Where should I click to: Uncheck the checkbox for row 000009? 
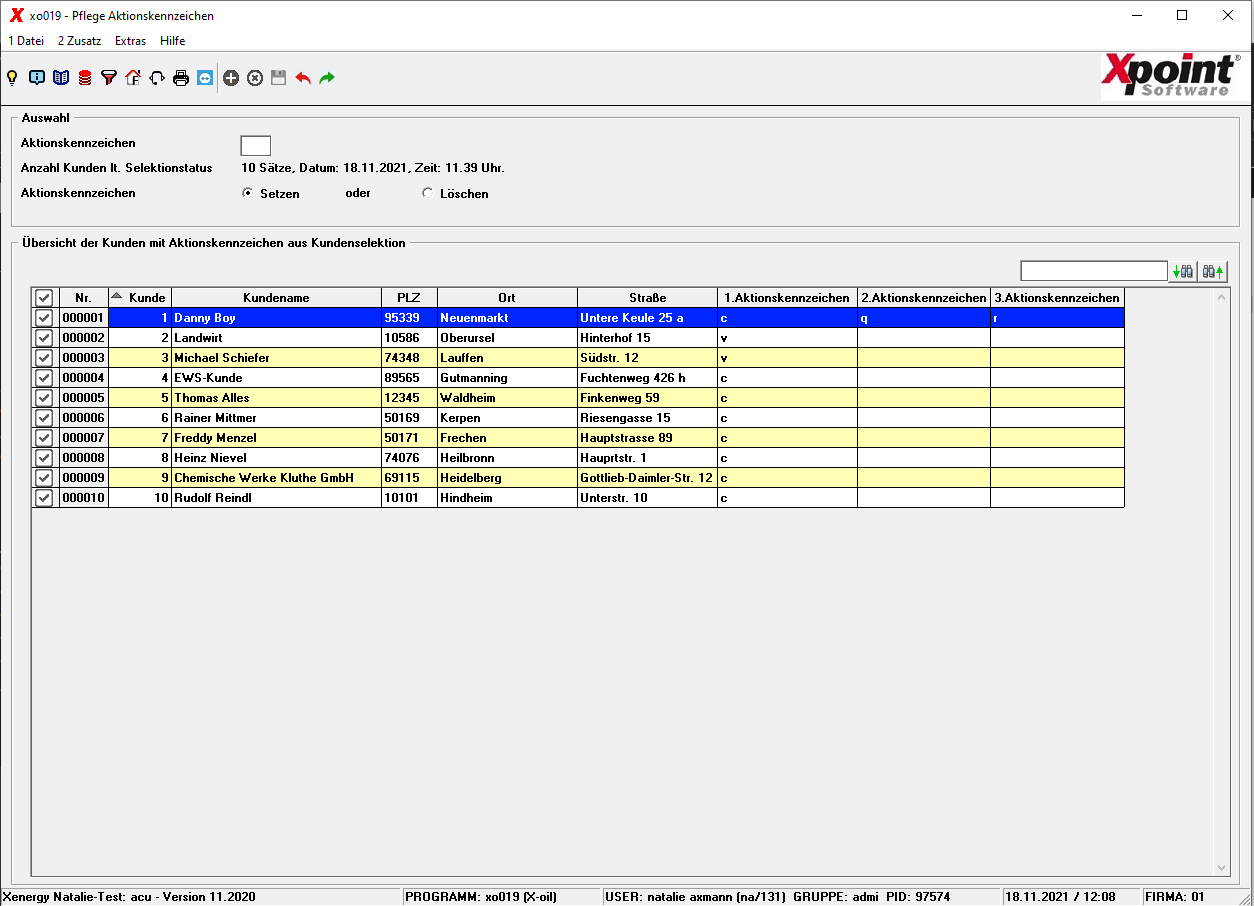(x=44, y=478)
